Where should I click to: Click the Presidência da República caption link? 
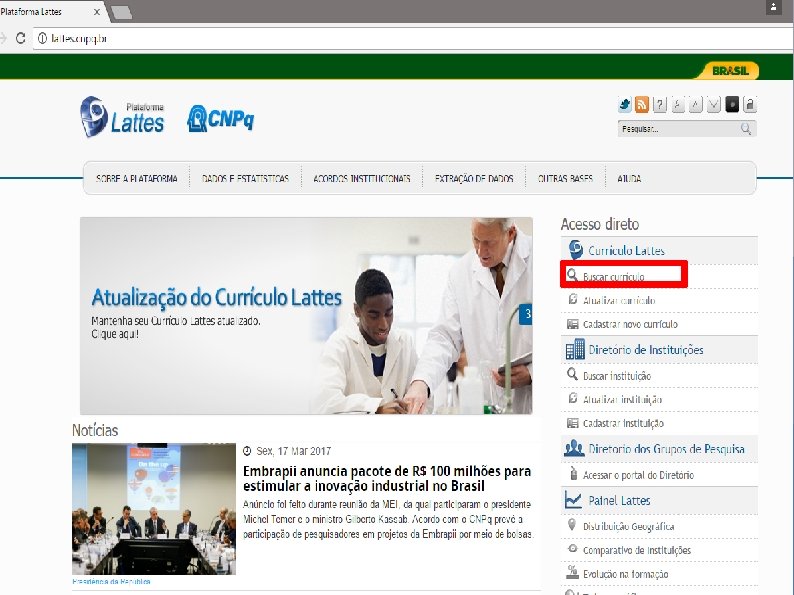[x=111, y=581]
